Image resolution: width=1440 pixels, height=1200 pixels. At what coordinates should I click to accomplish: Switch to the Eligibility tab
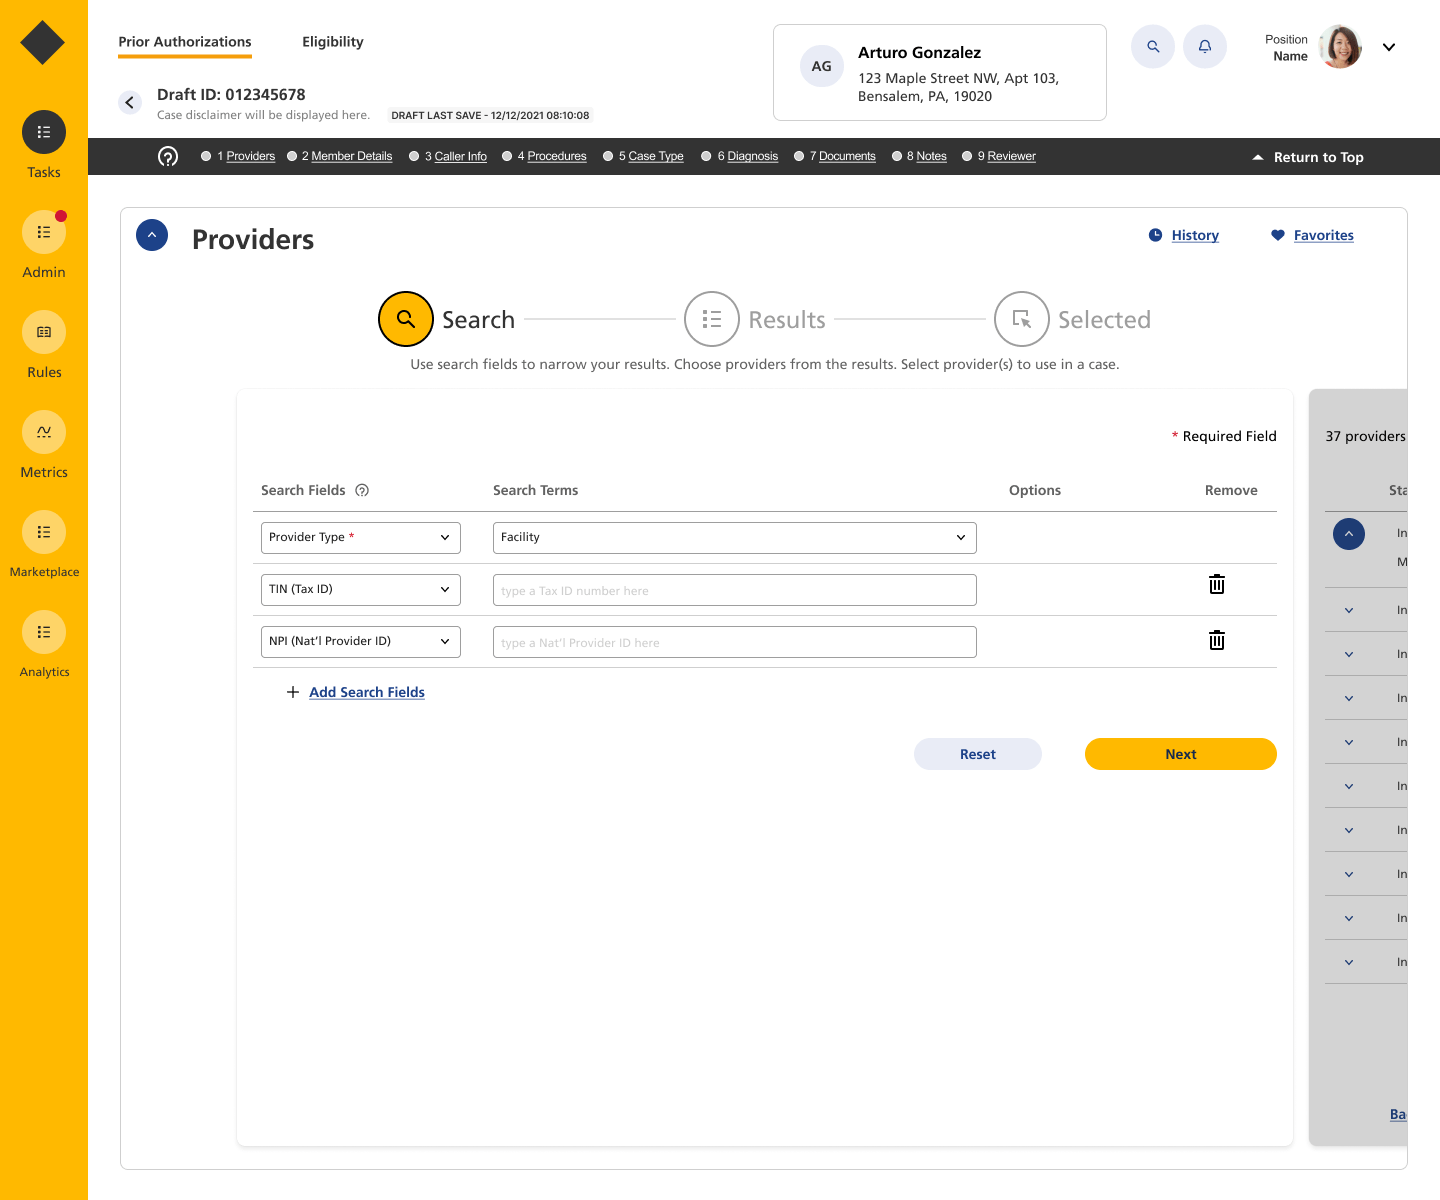coord(332,42)
